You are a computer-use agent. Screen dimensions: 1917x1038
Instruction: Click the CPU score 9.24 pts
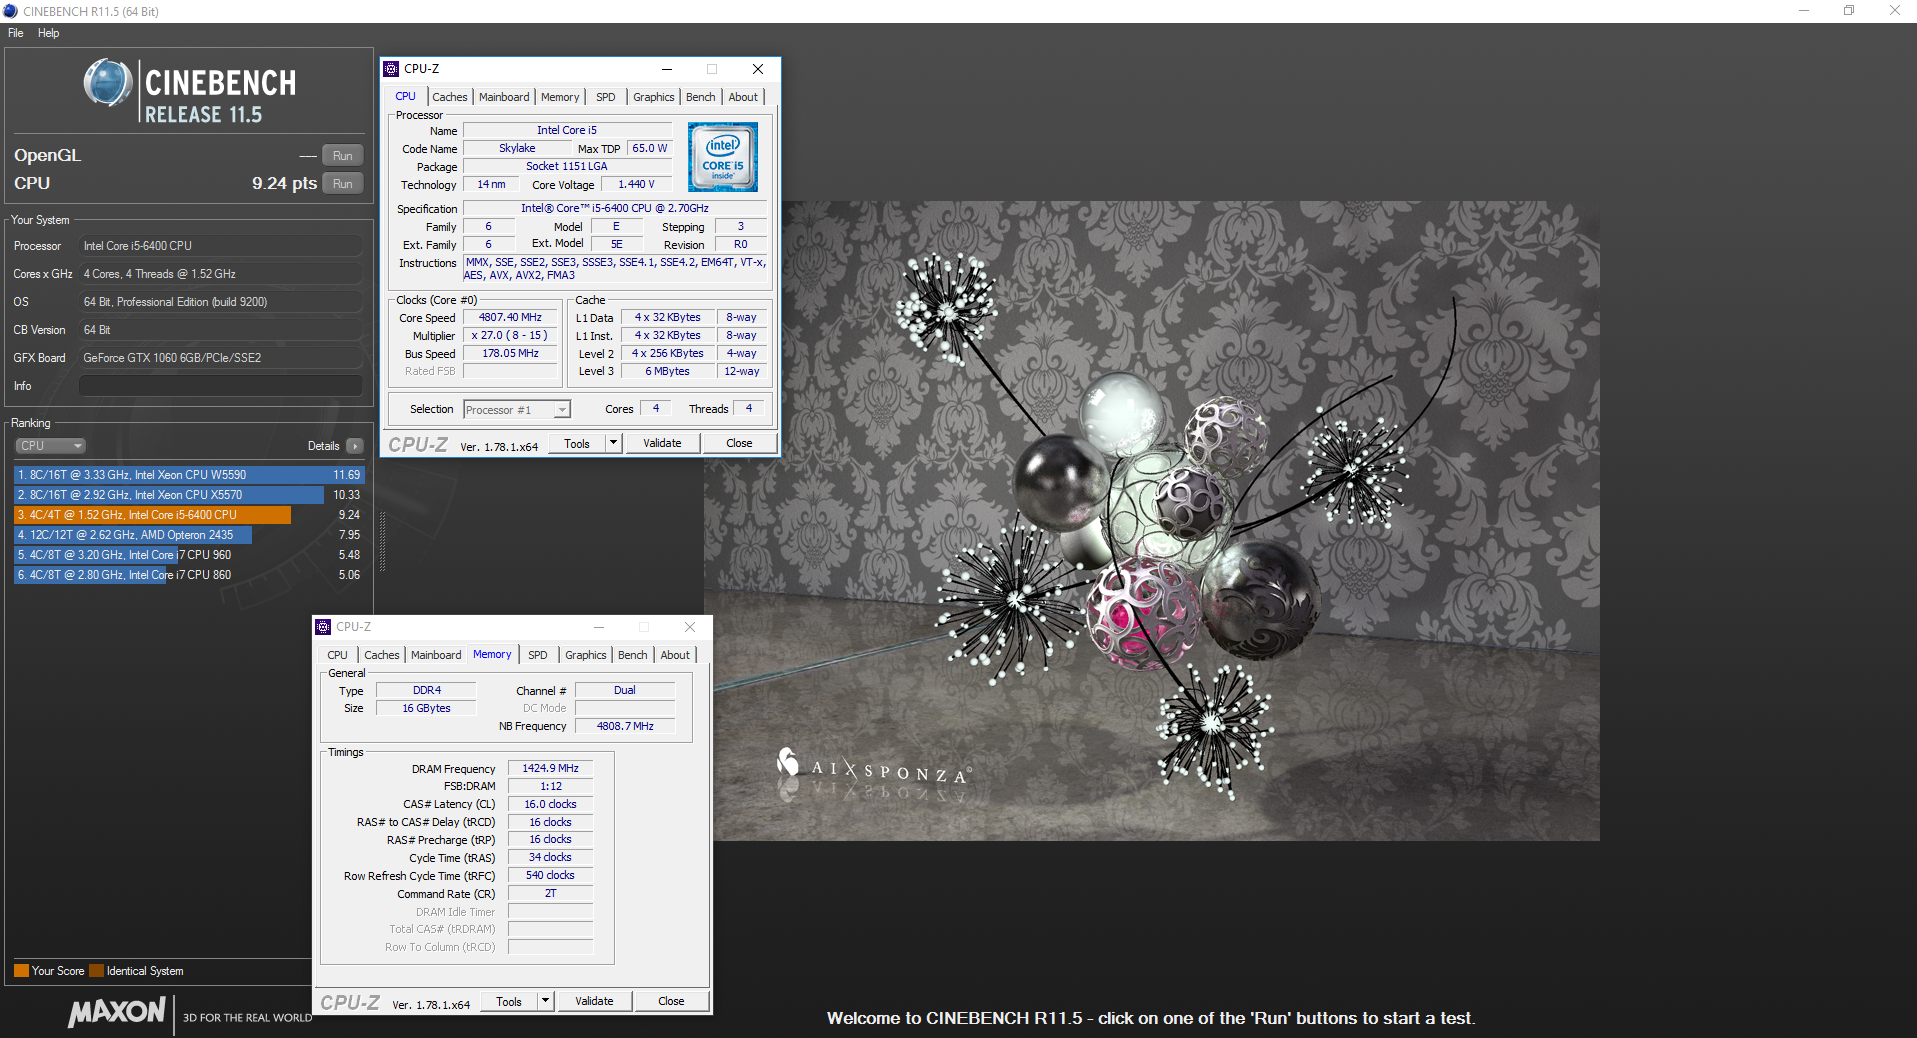click(x=284, y=184)
